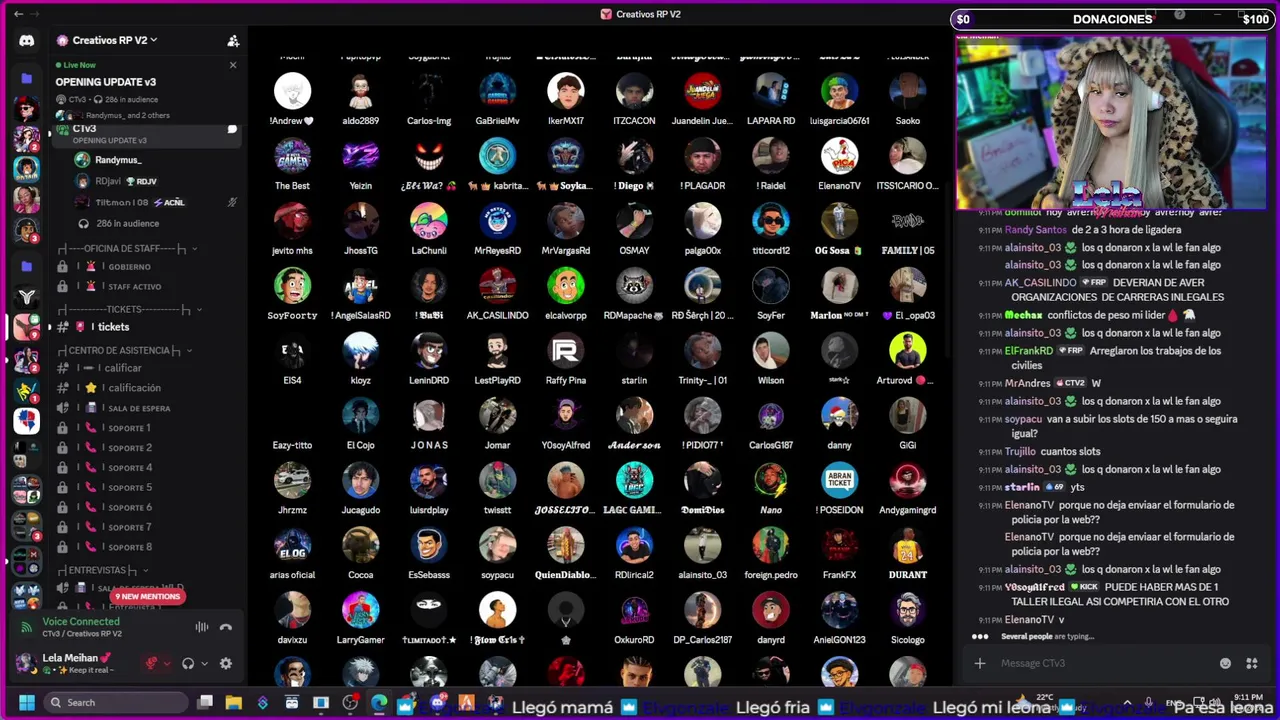
Task: Go back with the left arrow
Action: pos(18,14)
